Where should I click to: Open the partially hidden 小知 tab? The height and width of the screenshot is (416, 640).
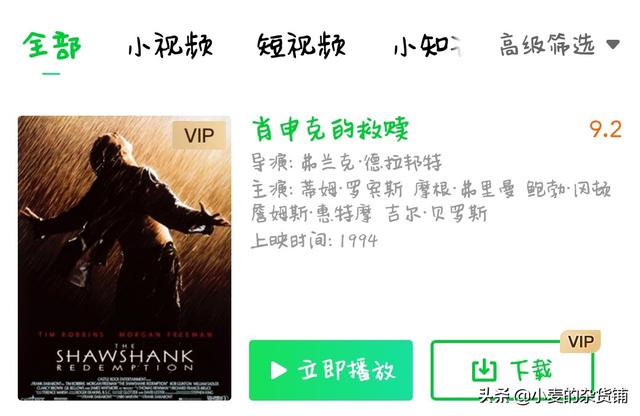click(428, 45)
